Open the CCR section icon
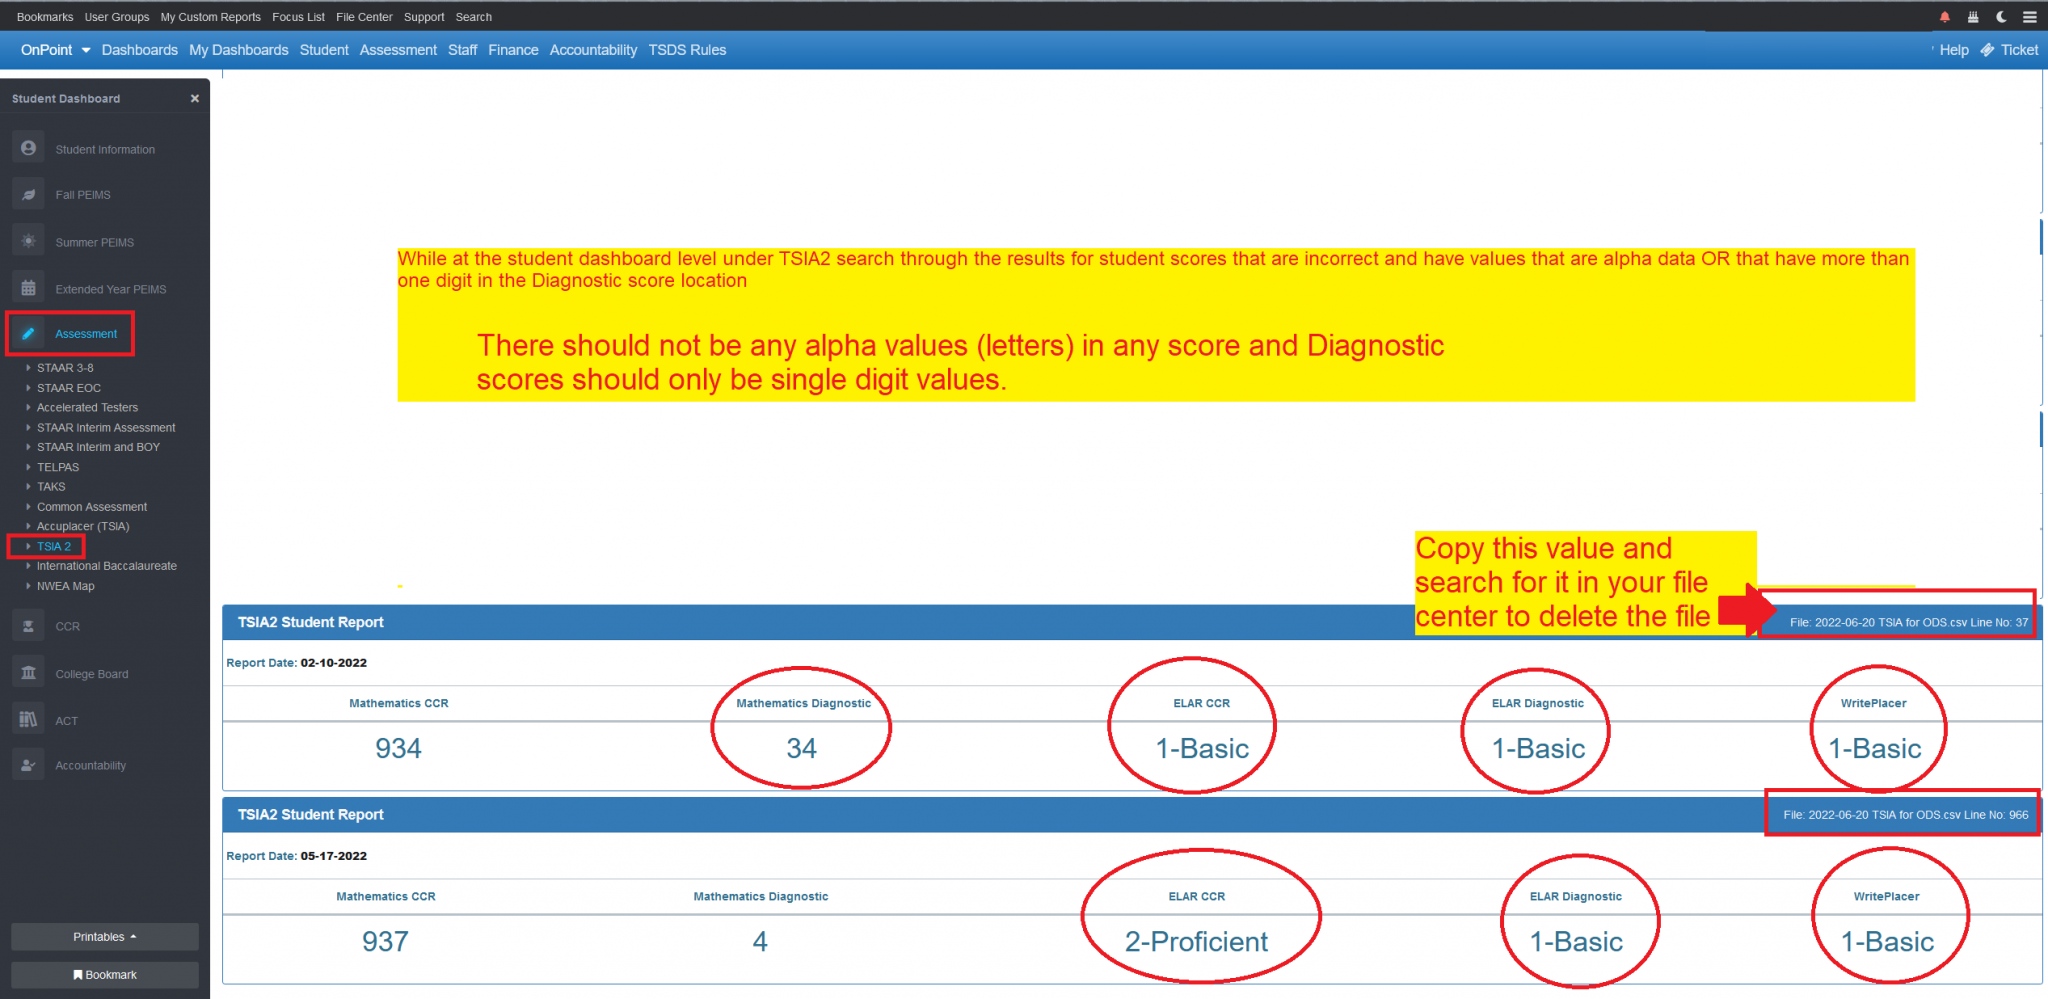 [28, 625]
